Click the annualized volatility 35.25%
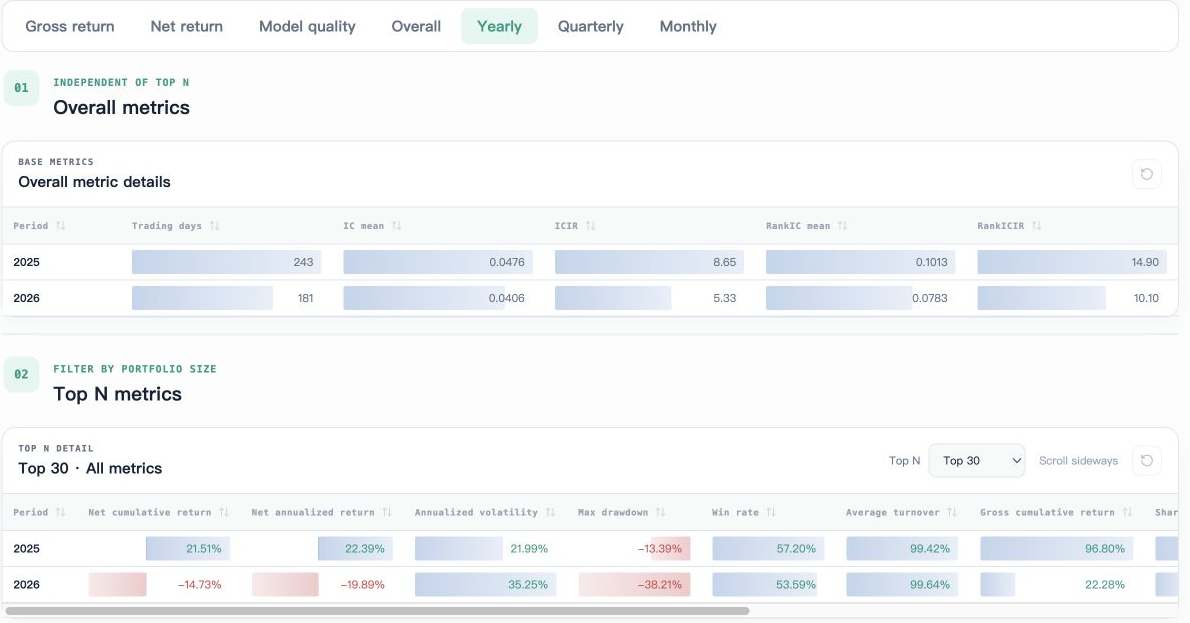 (x=527, y=585)
